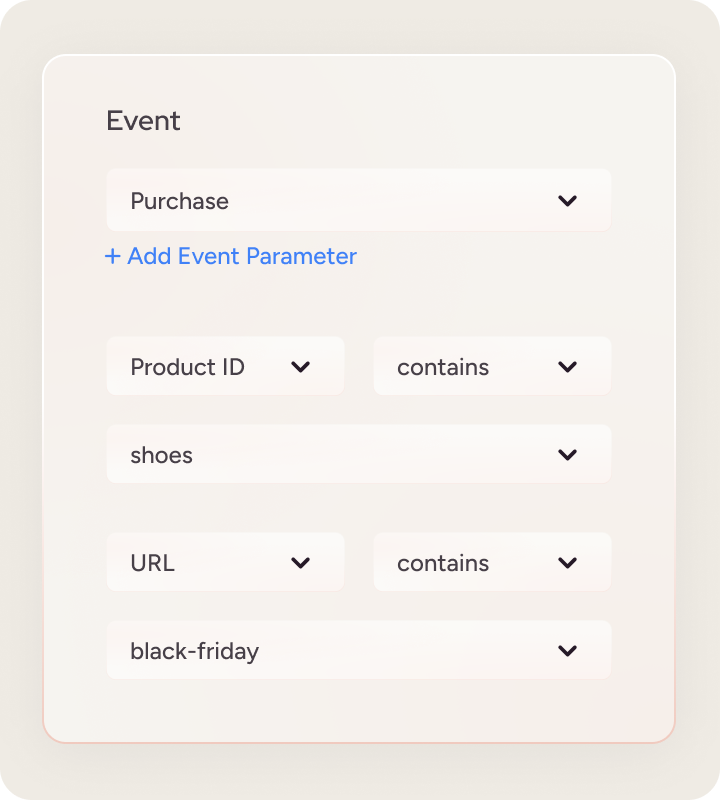
Task: Click the Event section heading
Action: pyautogui.click(x=143, y=121)
